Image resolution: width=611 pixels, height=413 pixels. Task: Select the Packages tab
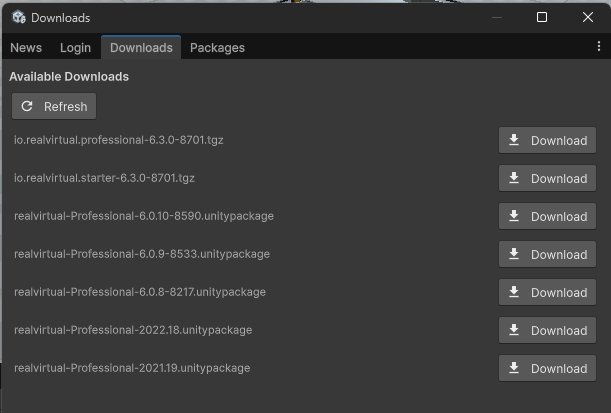tap(217, 47)
